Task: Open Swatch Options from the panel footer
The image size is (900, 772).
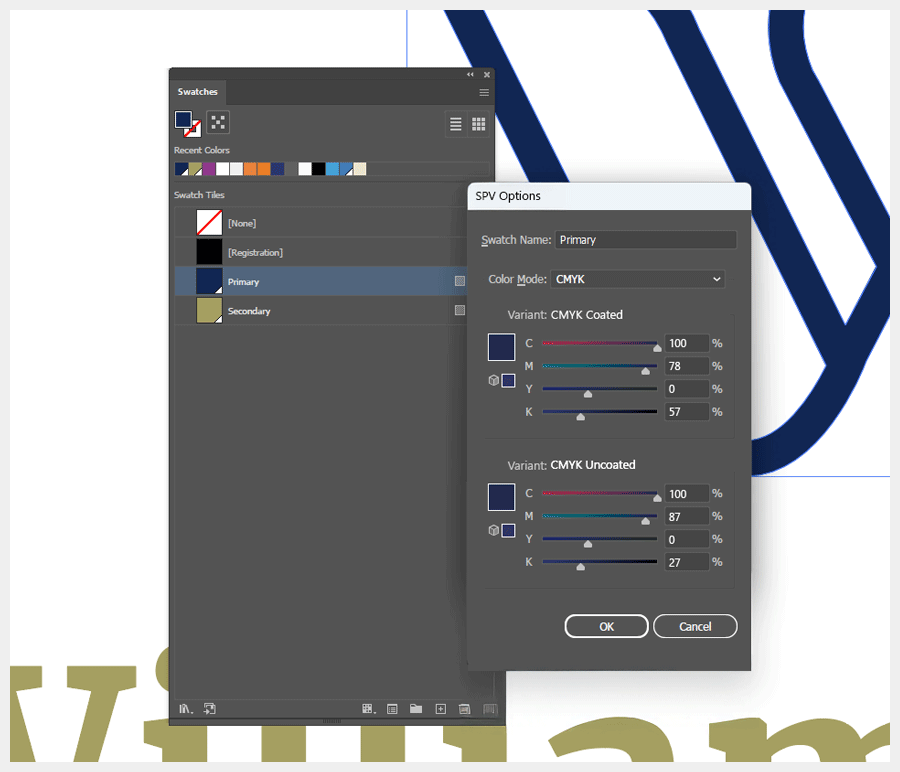Action: 390,708
